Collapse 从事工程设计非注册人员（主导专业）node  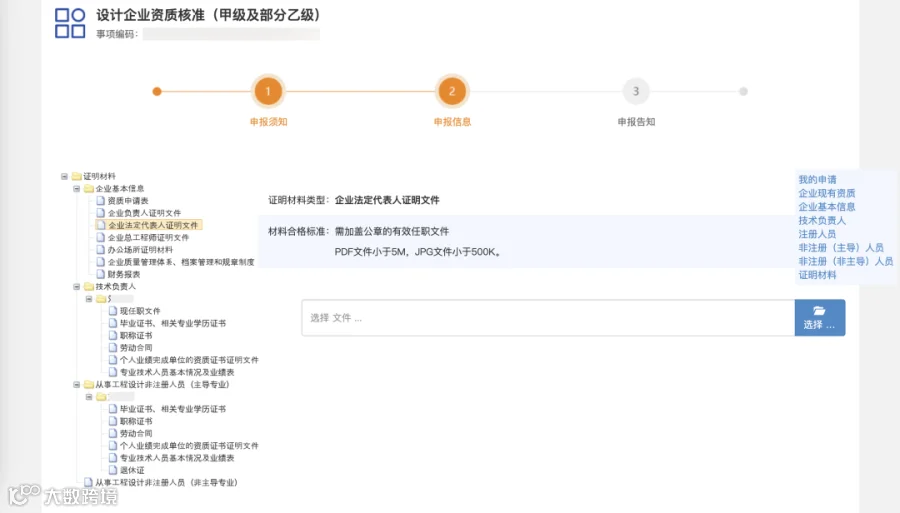[x=76, y=384]
